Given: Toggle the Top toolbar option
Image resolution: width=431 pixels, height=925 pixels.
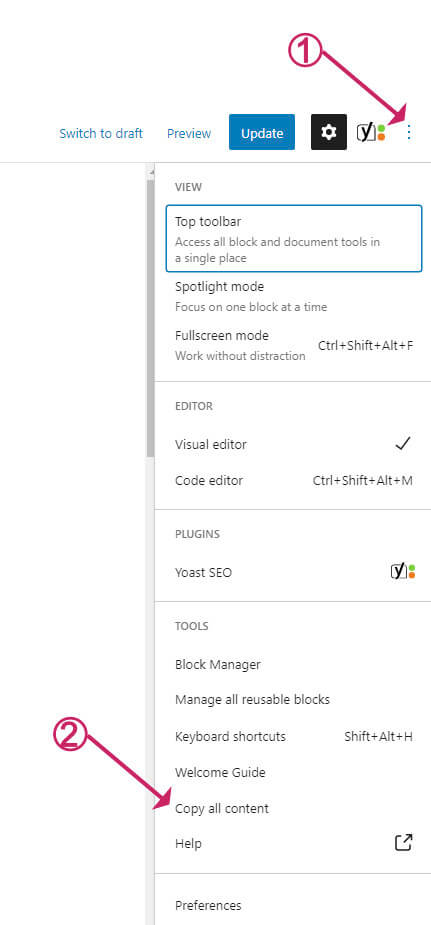Looking at the screenshot, I should click(294, 238).
